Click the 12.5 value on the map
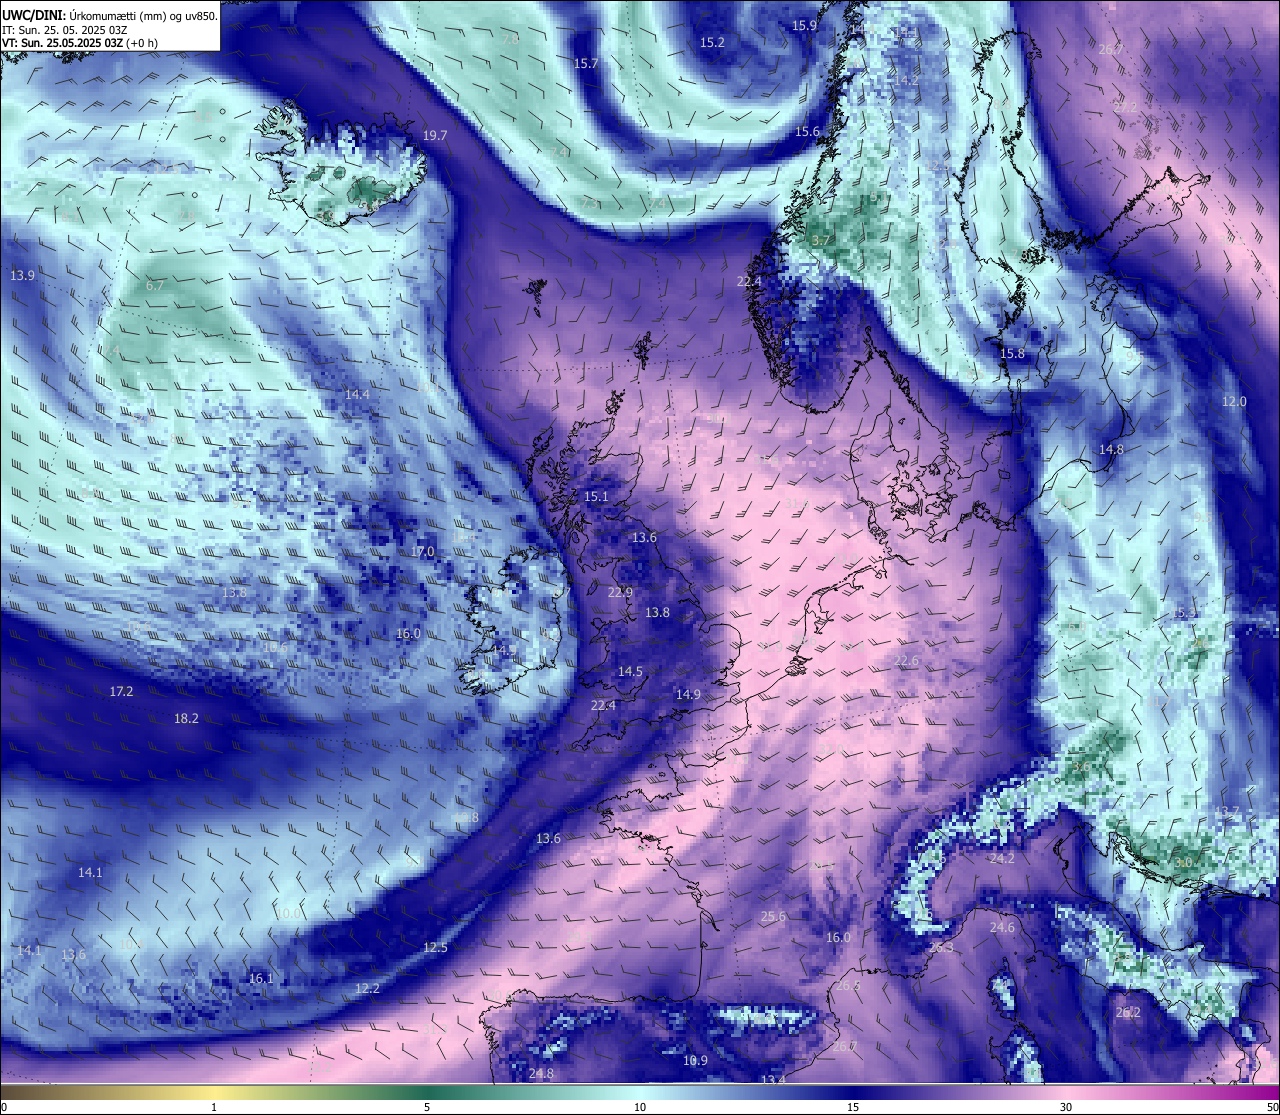 (x=435, y=947)
